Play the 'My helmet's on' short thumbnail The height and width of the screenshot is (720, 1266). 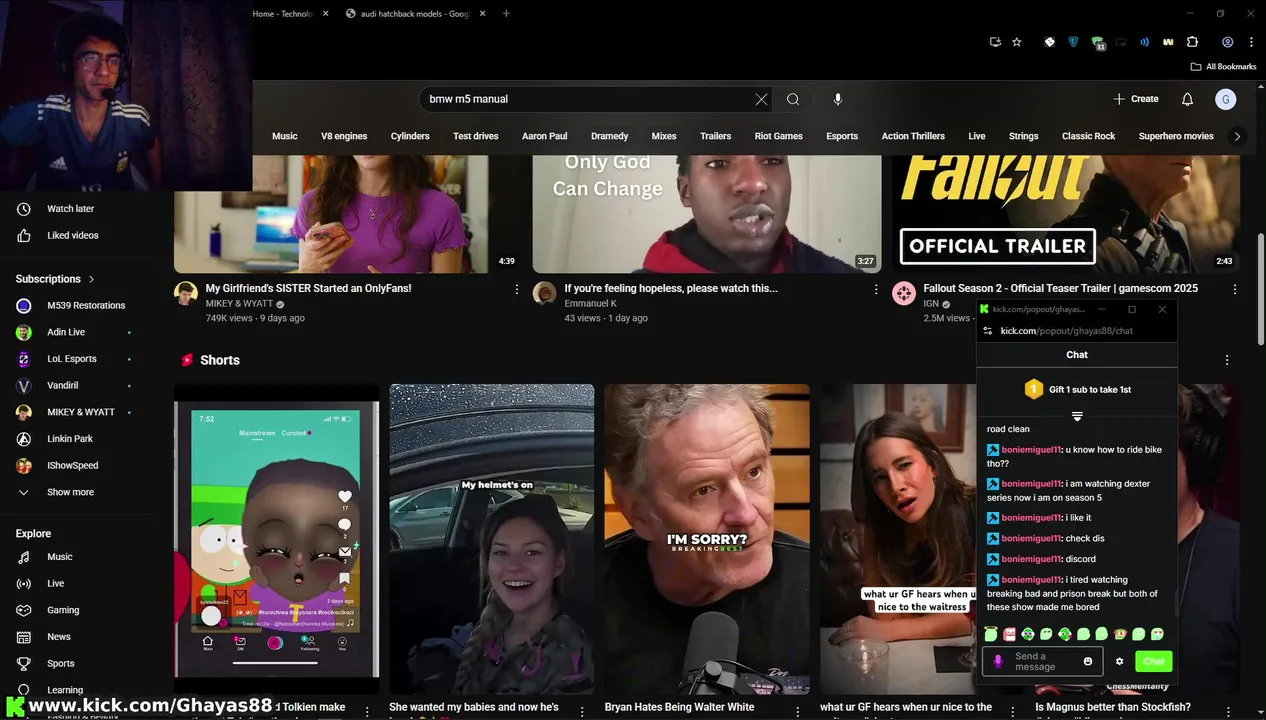click(x=491, y=539)
